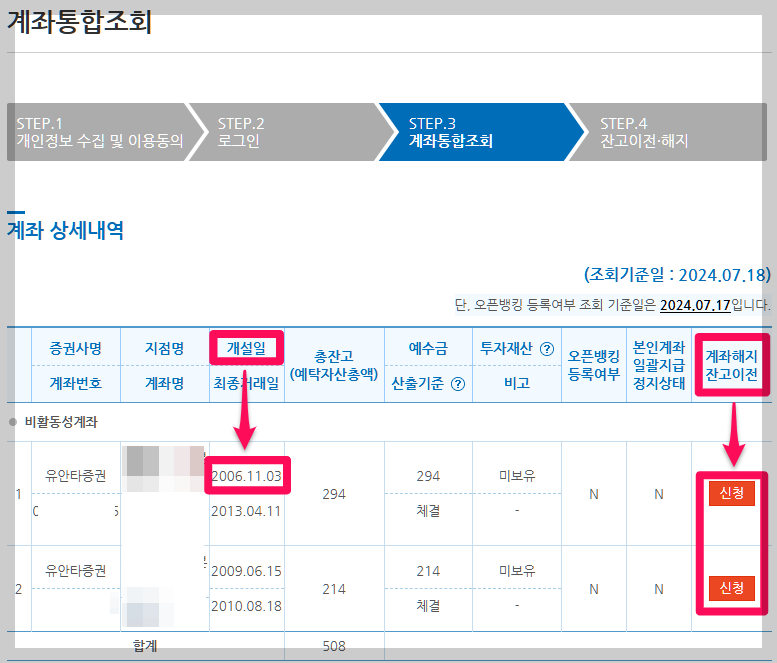The height and width of the screenshot is (663, 777).
Task: Click 신청 button for account opened 2006.11.03
Action: pos(731,493)
